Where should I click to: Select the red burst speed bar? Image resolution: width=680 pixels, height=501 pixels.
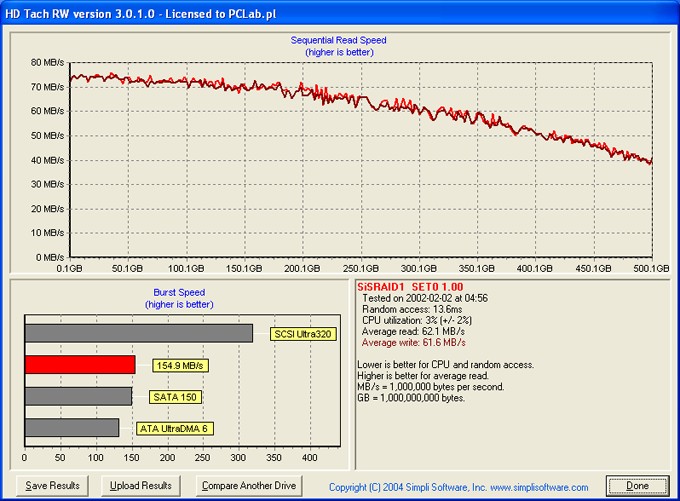tap(80, 365)
